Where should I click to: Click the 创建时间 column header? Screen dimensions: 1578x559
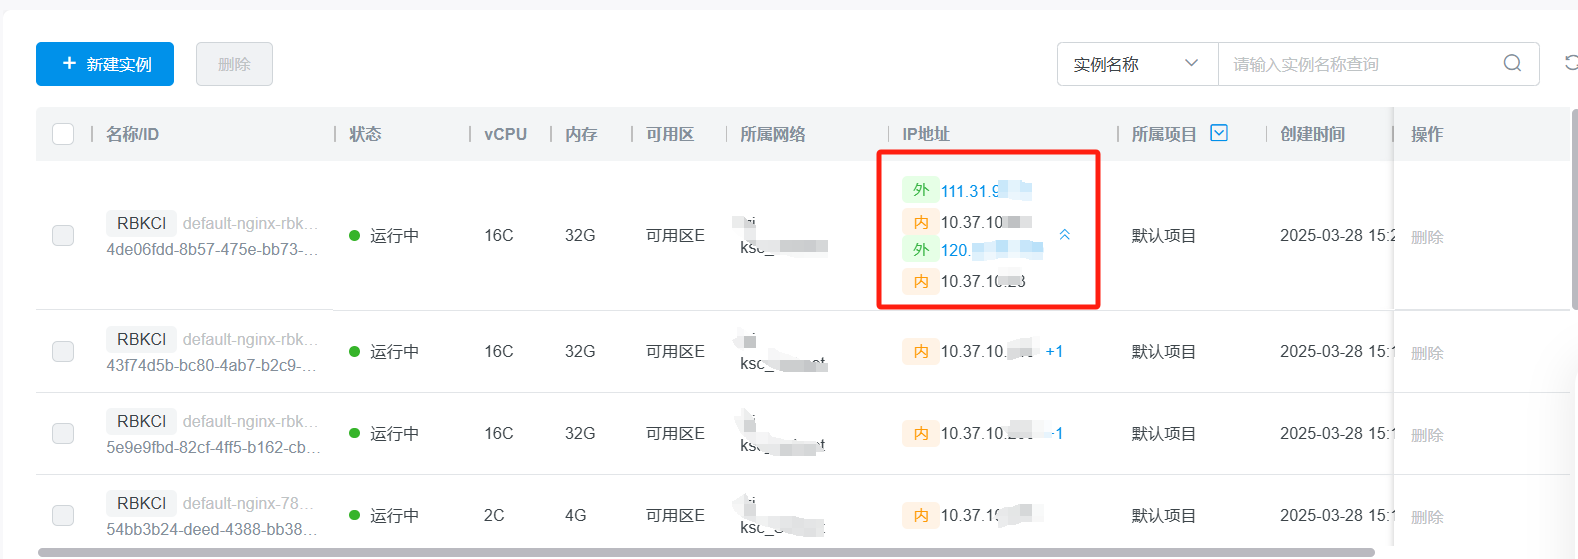(1312, 134)
